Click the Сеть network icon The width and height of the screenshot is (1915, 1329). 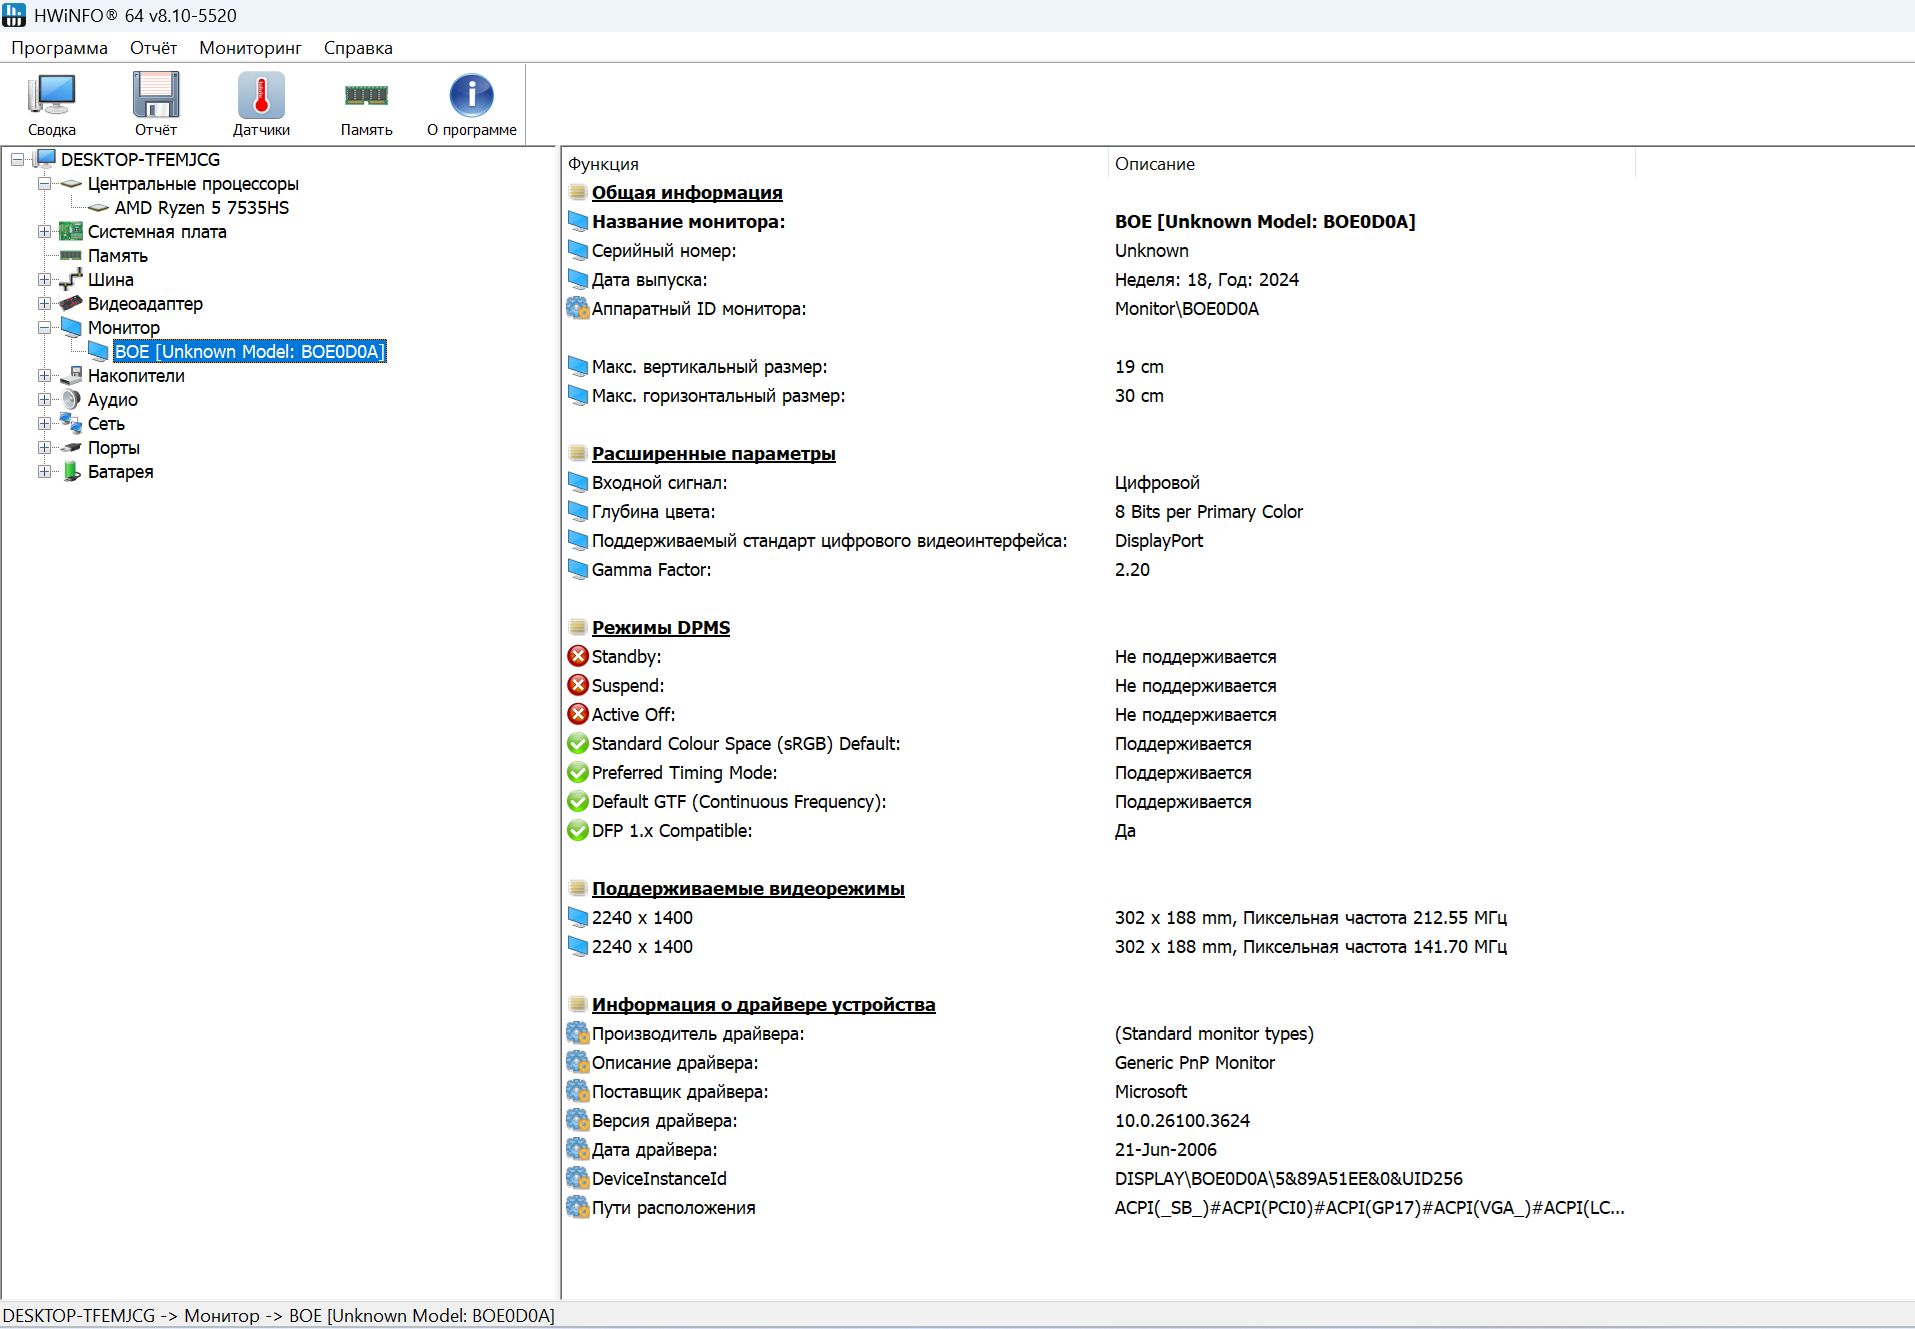pyautogui.click(x=71, y=424)
